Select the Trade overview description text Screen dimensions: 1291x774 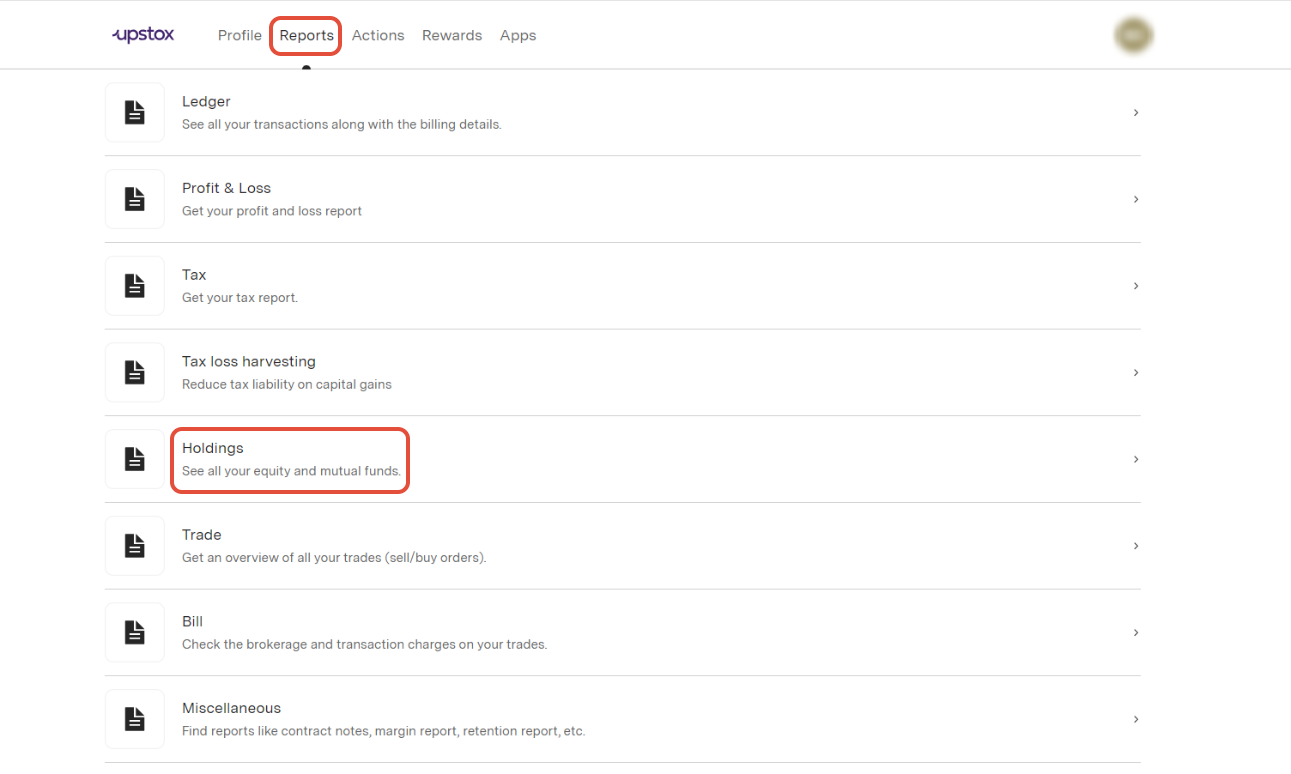pos(334,558)
